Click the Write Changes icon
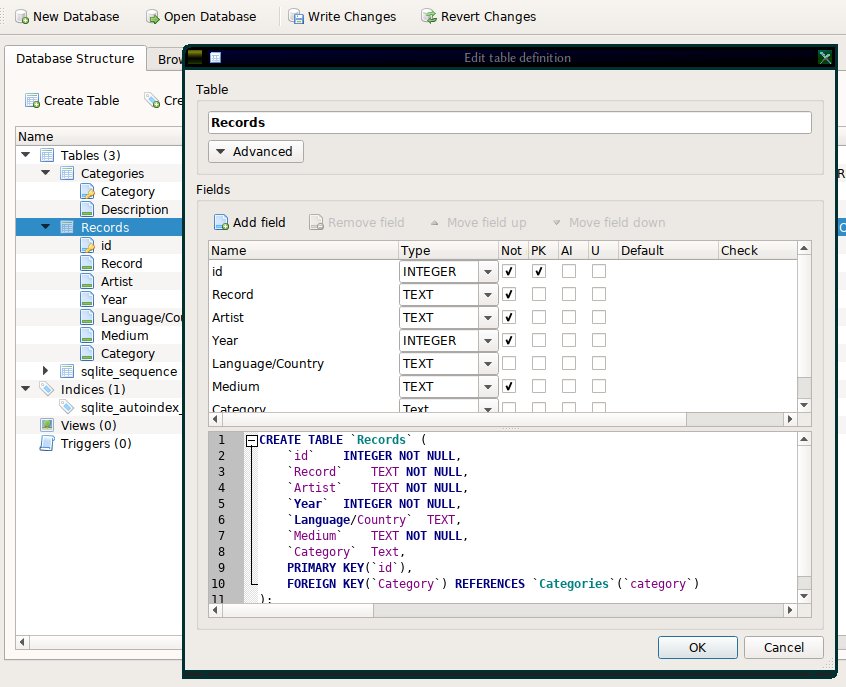 pyautogui.click(x=296, y=17)
